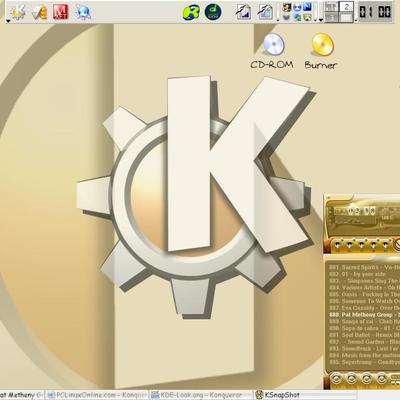400x400 pixels.
Task: Click the playlist misc round button
Action: pos(382,379)
